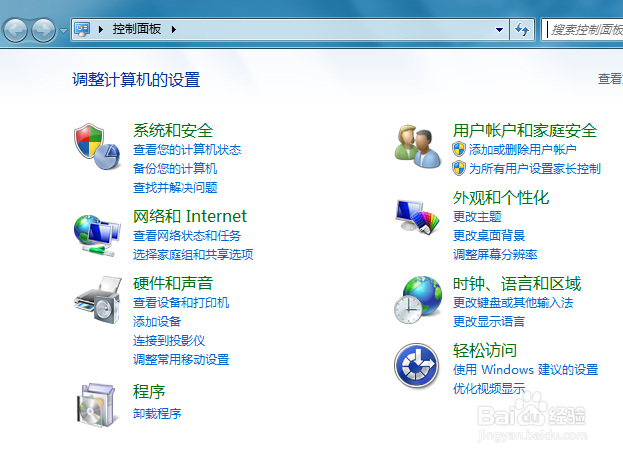The image size is (623, 457).
Task: Click 查看网络状态和任务 link
Action: point(187,236)
